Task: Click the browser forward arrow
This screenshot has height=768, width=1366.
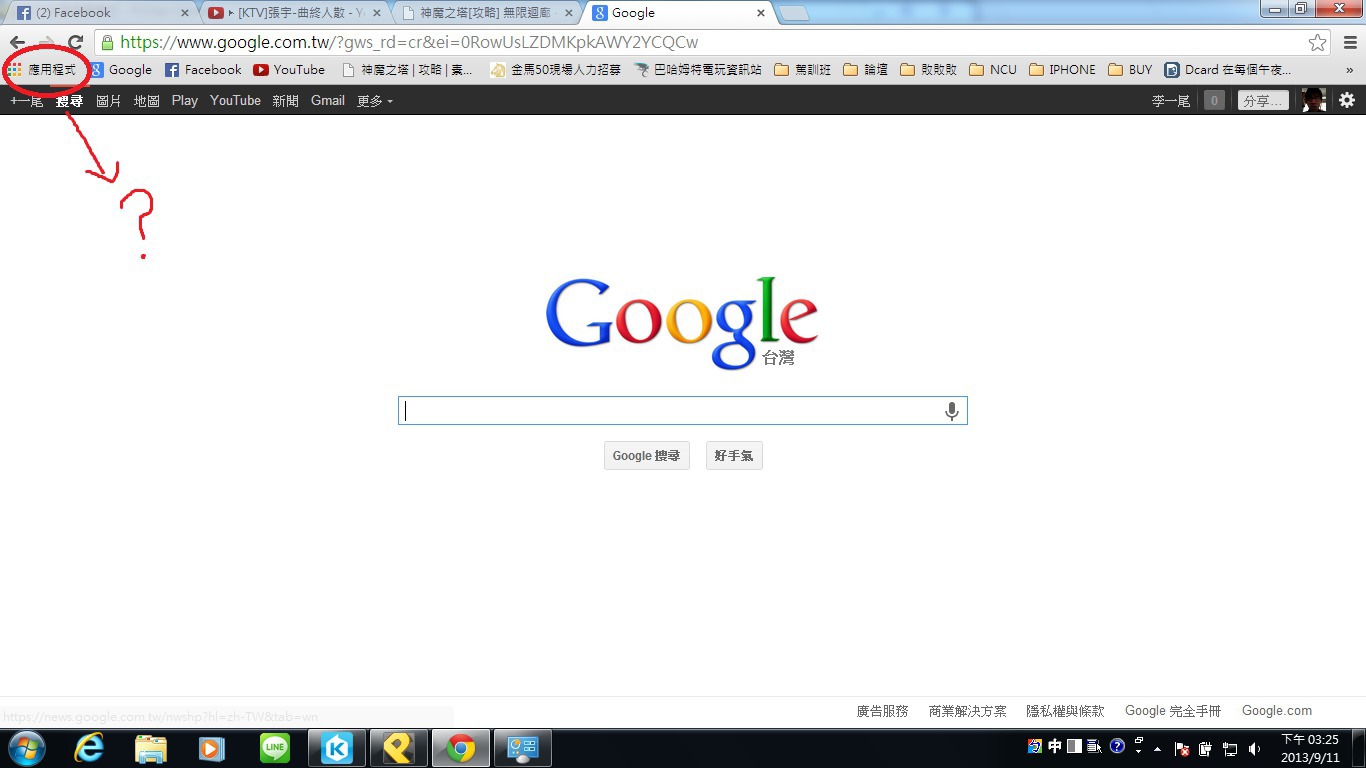Action: 46,43
